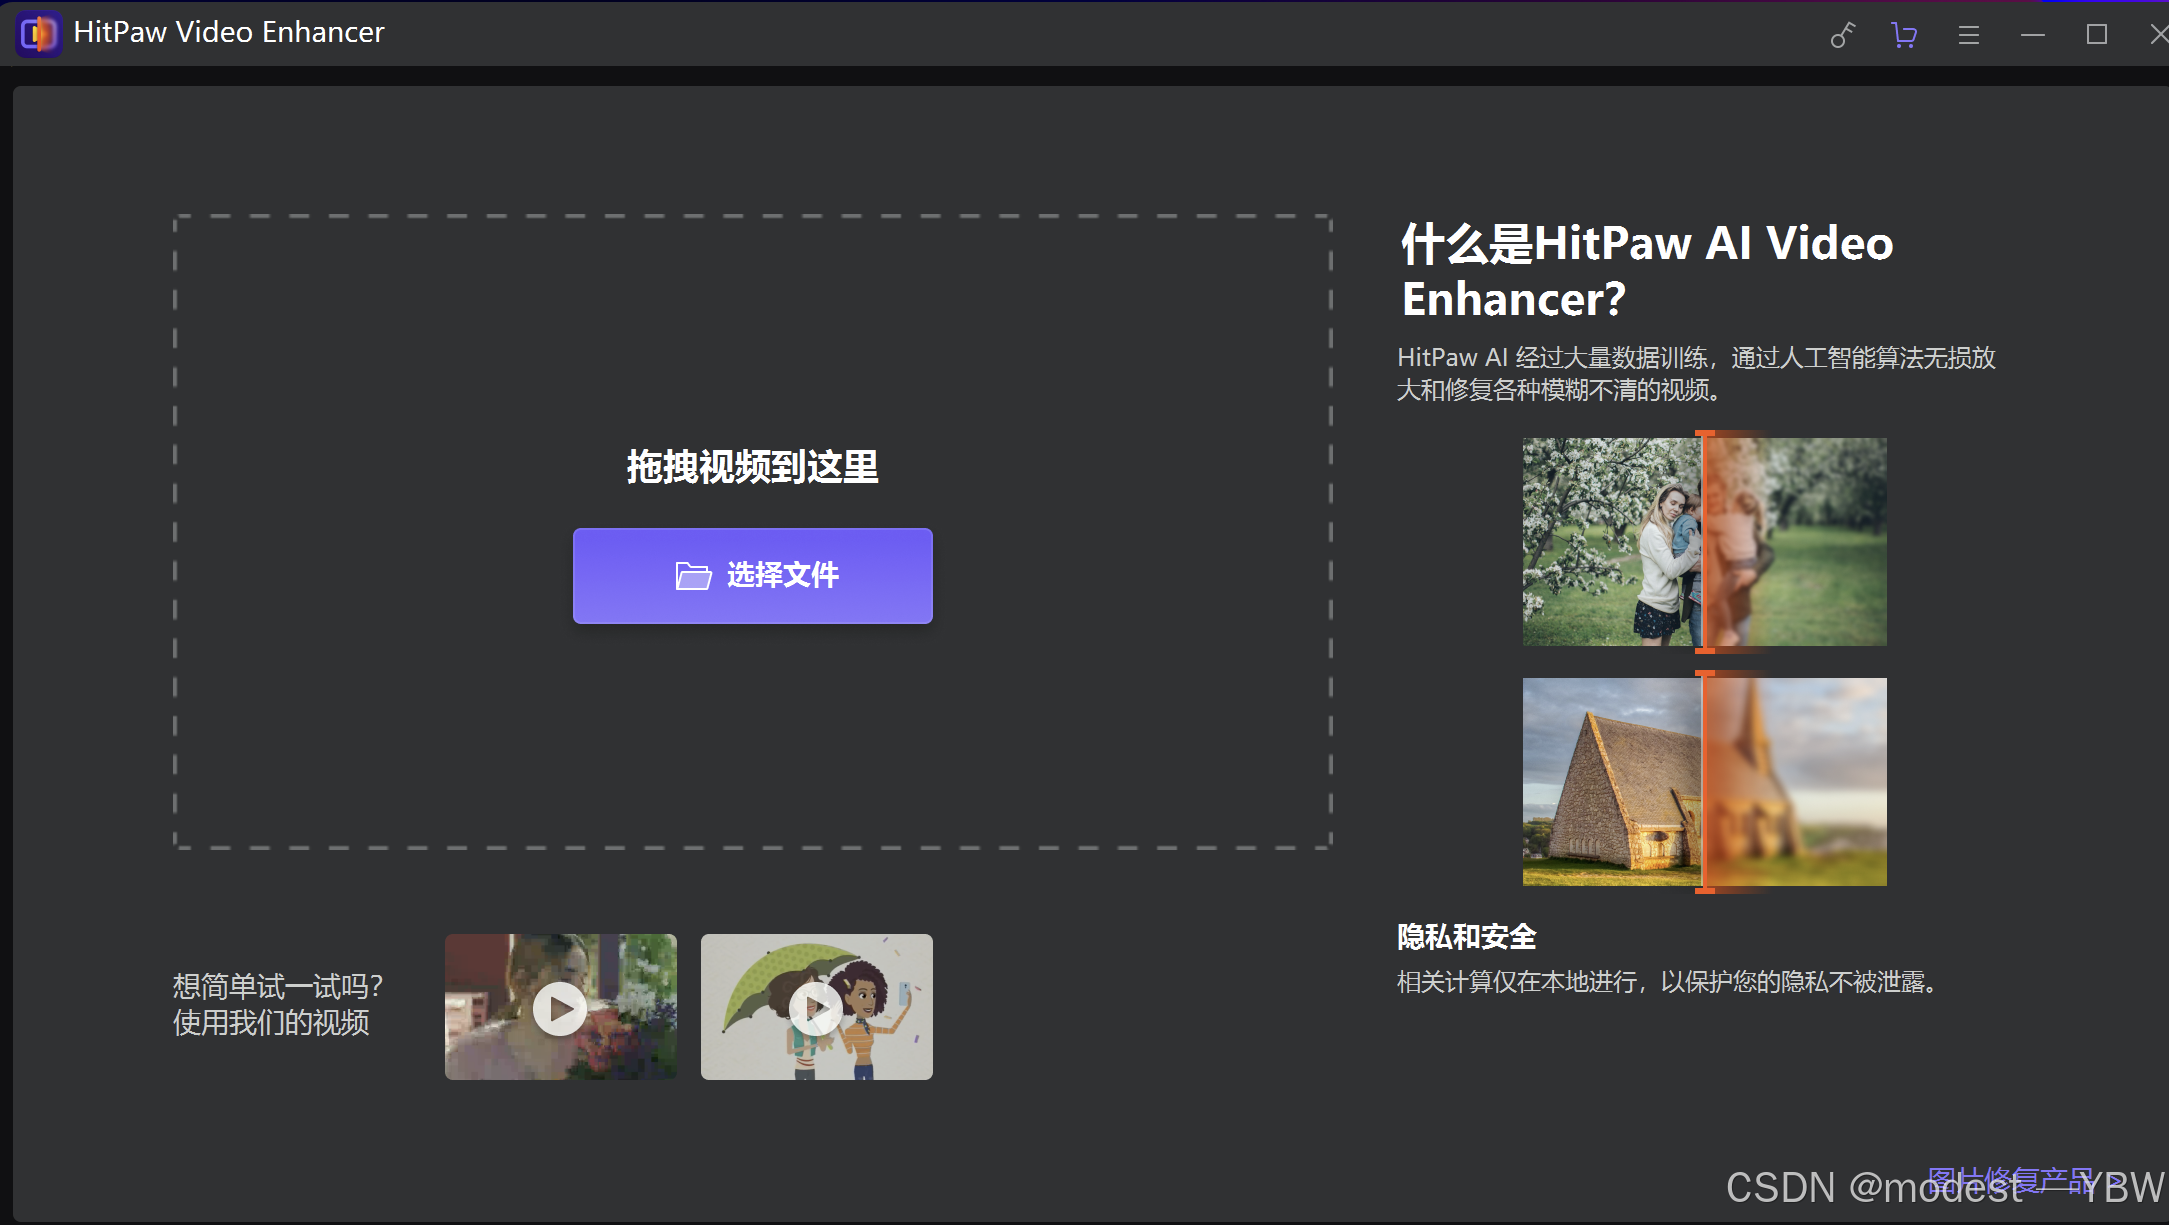Click the 隐私和安全 heading
This screenshot has height=1225, width=2169.
click(1466, 937)
